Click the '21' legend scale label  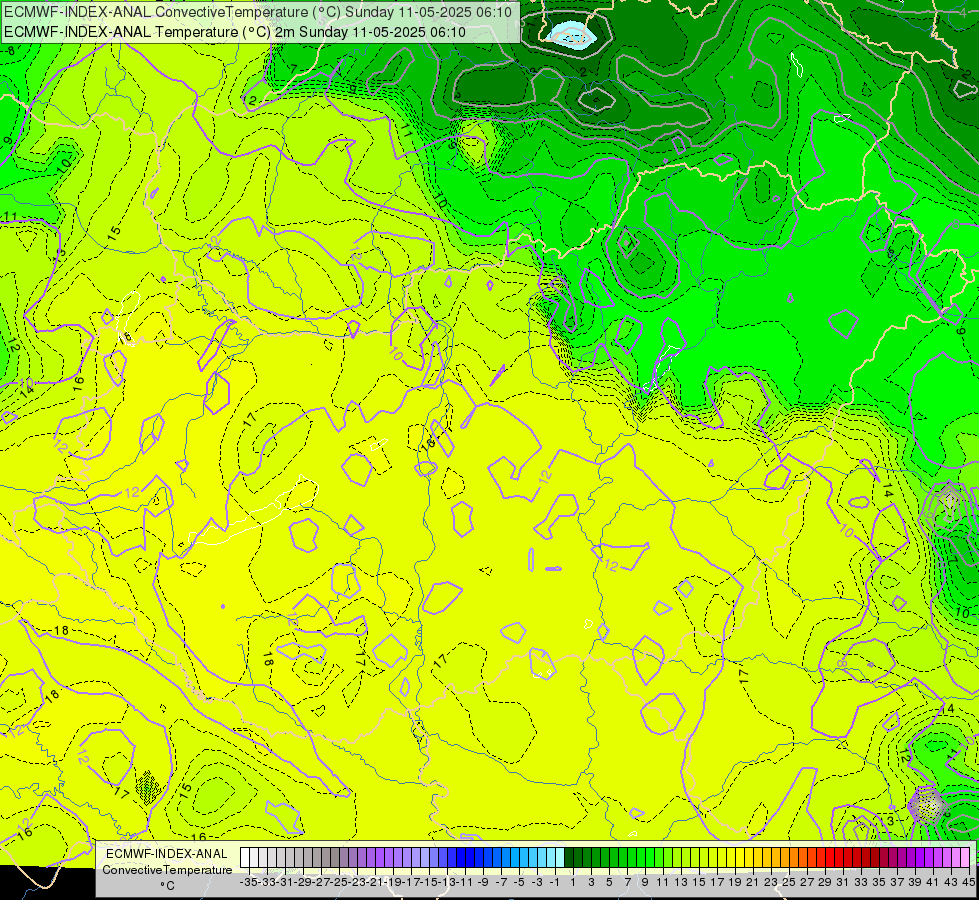(x=753, y=882)
